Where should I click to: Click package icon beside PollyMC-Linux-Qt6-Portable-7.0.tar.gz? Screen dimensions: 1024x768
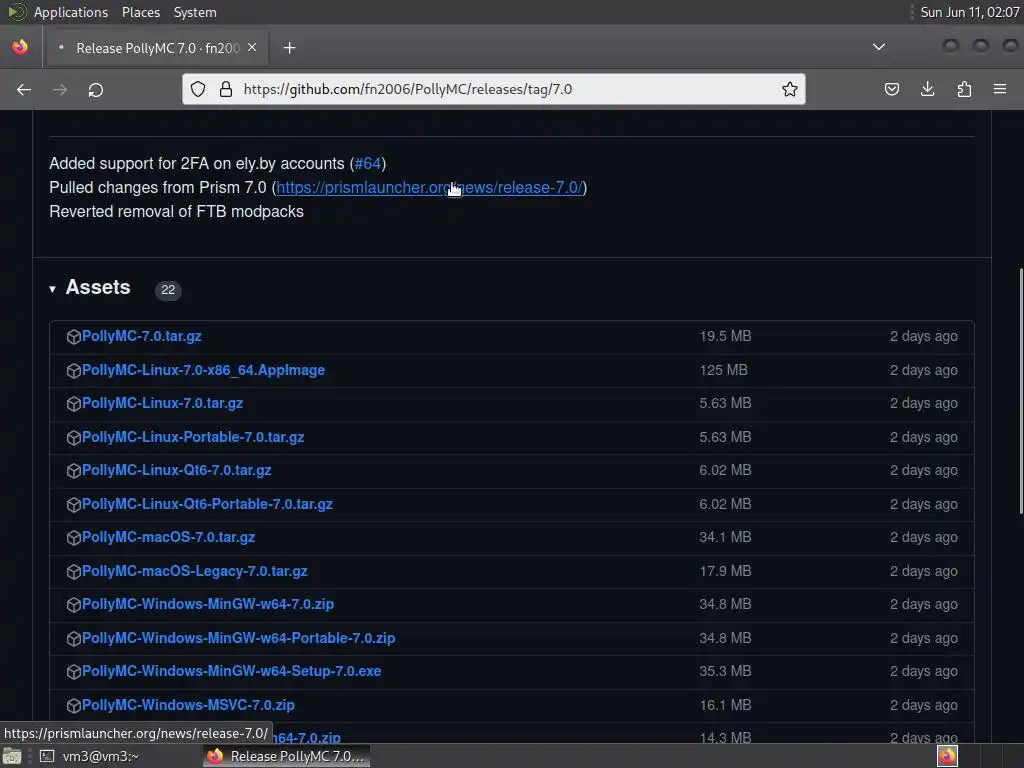point(74,505)
